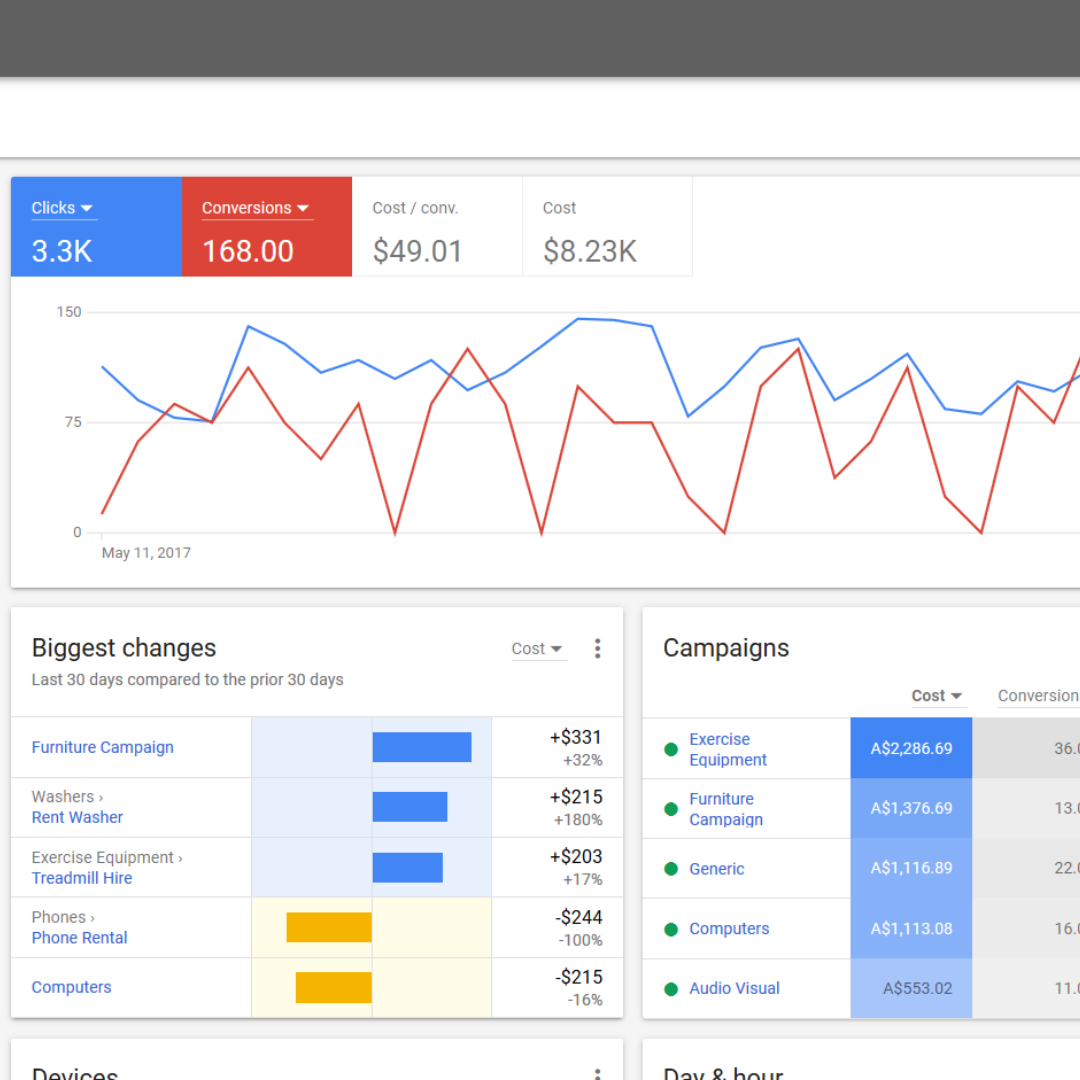Click the green status dot for Furniture Campaign

coord(671,809)
